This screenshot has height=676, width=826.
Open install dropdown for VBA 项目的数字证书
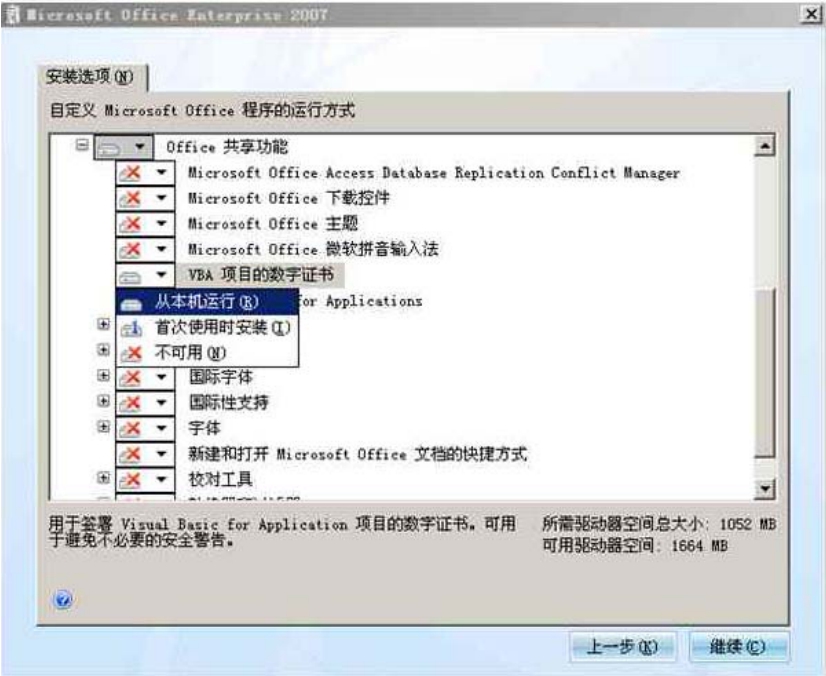click(160, 274)
